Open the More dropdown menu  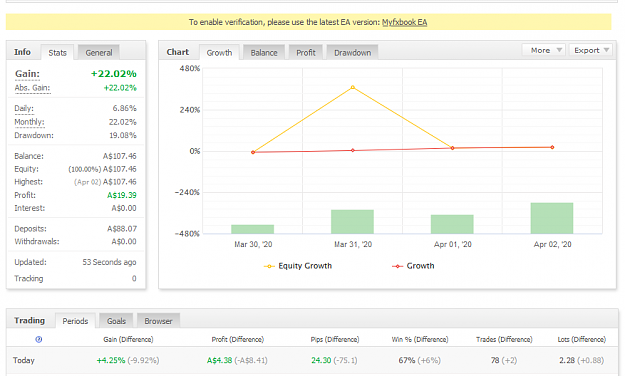pos(544,50)
